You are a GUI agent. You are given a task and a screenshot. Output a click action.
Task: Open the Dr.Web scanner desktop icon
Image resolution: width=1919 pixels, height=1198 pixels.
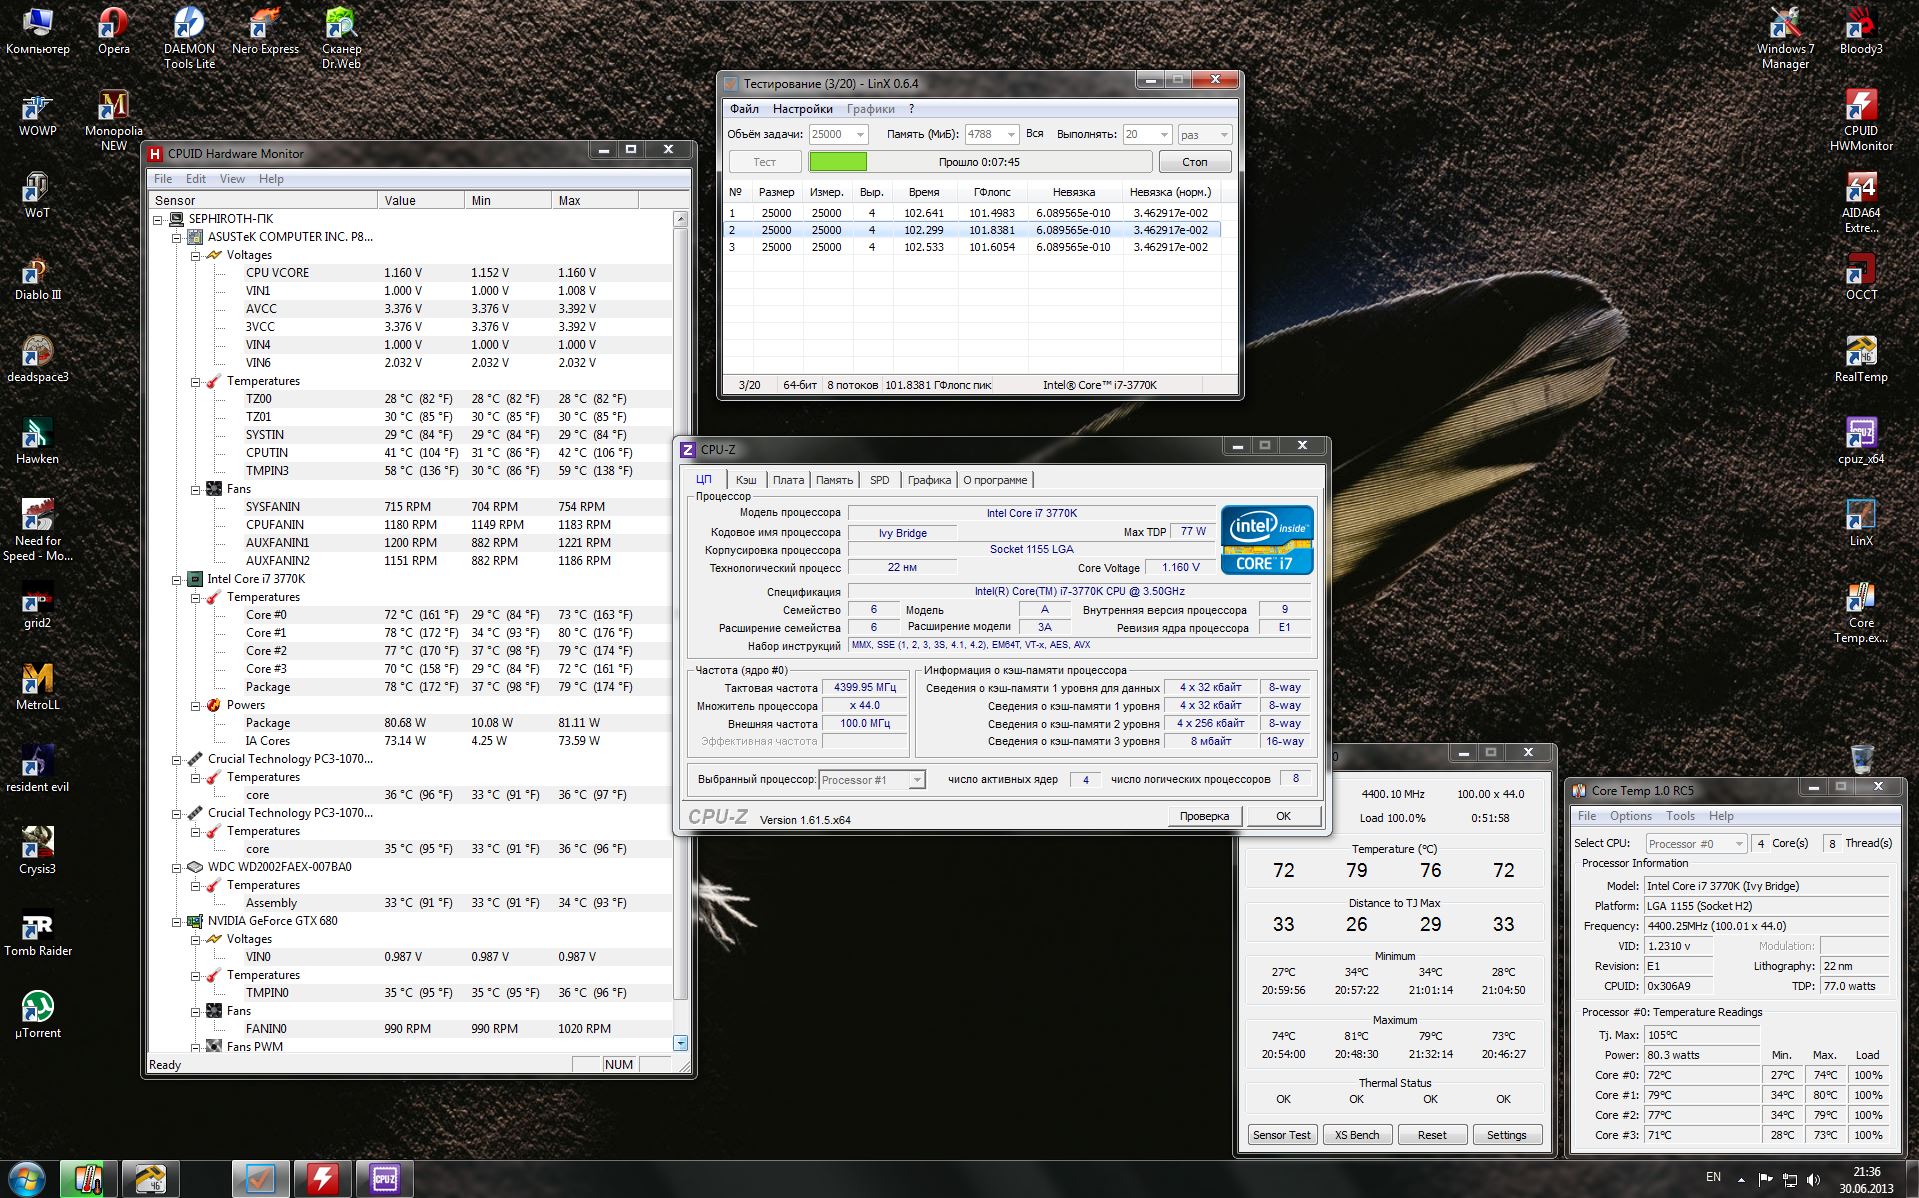click(x=341, y=38)
